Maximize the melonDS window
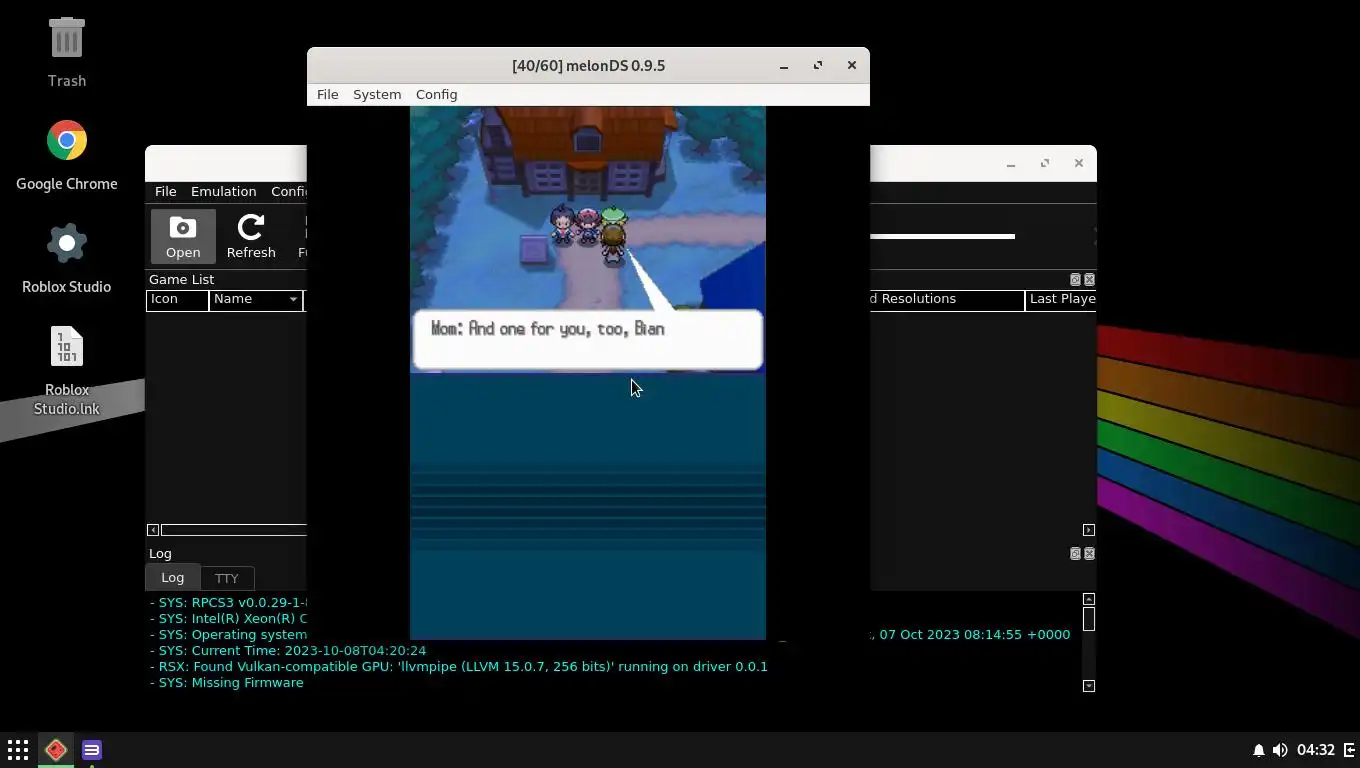 (818, 65)
